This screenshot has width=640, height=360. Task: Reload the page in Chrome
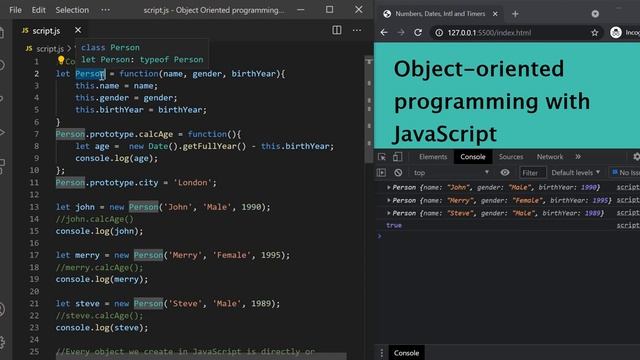tap(418, 32)
